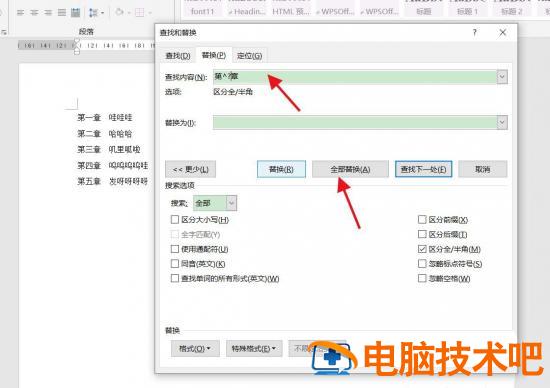
Task: Click into the 查找内容 input field
Action: [355, 76]
